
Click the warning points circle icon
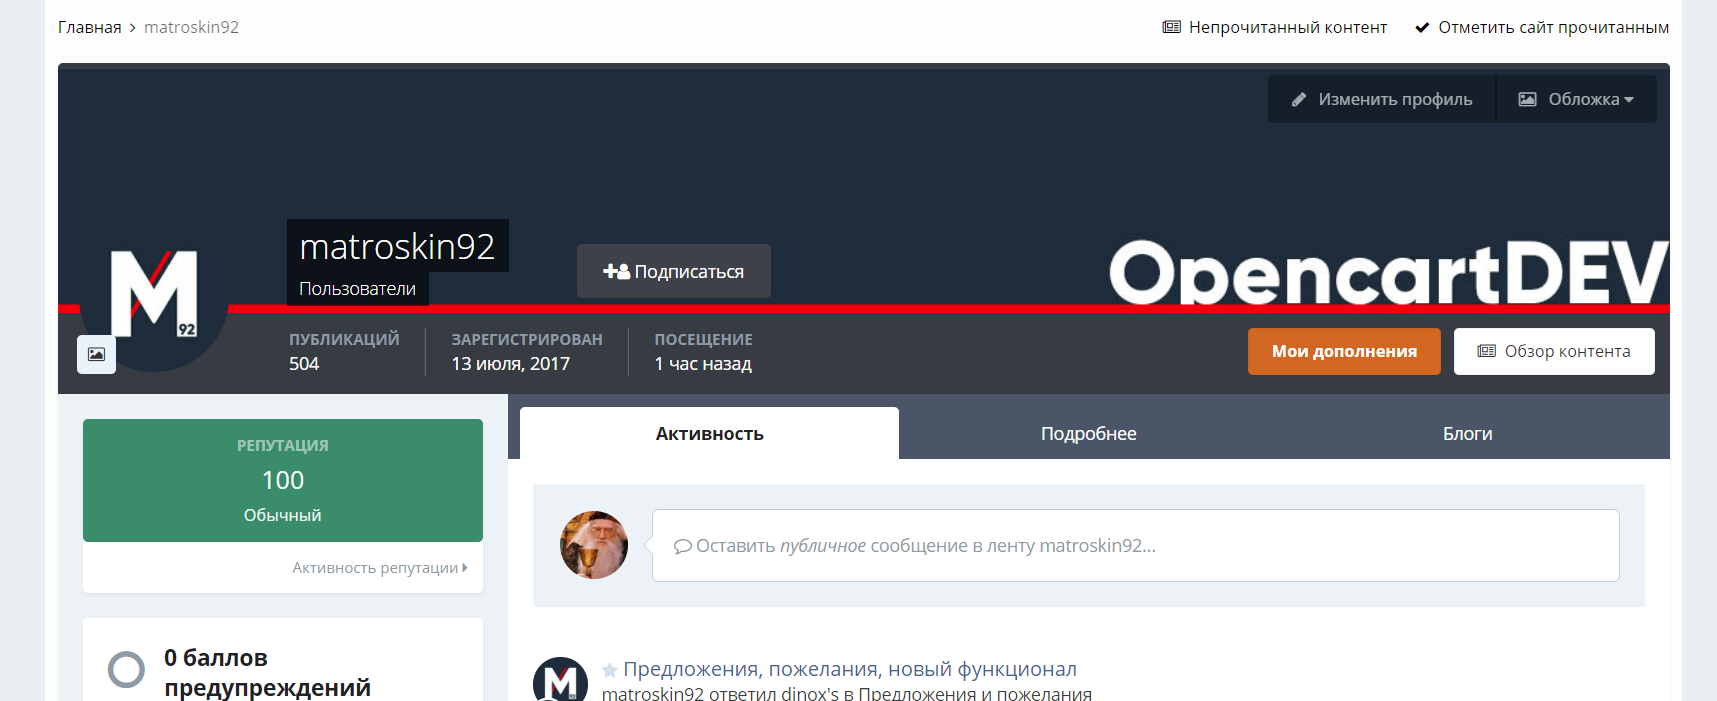[126, 669]
